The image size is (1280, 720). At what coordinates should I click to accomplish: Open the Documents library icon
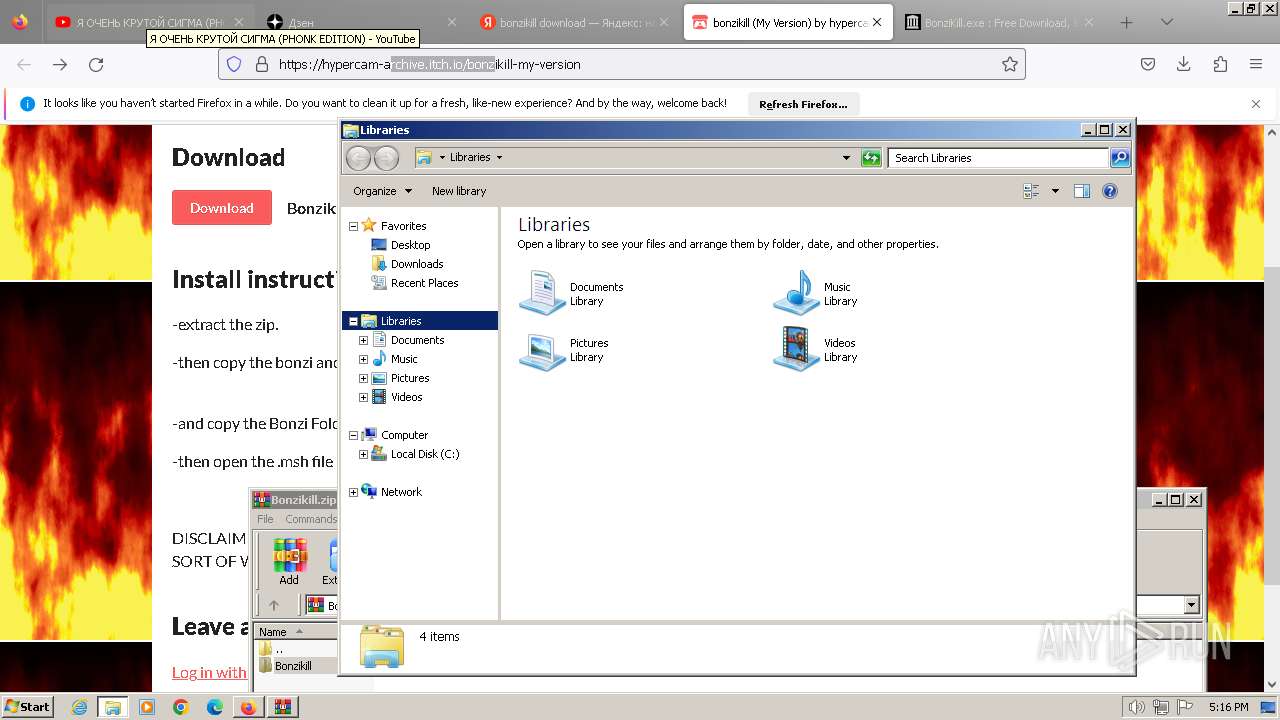(543, 293)
